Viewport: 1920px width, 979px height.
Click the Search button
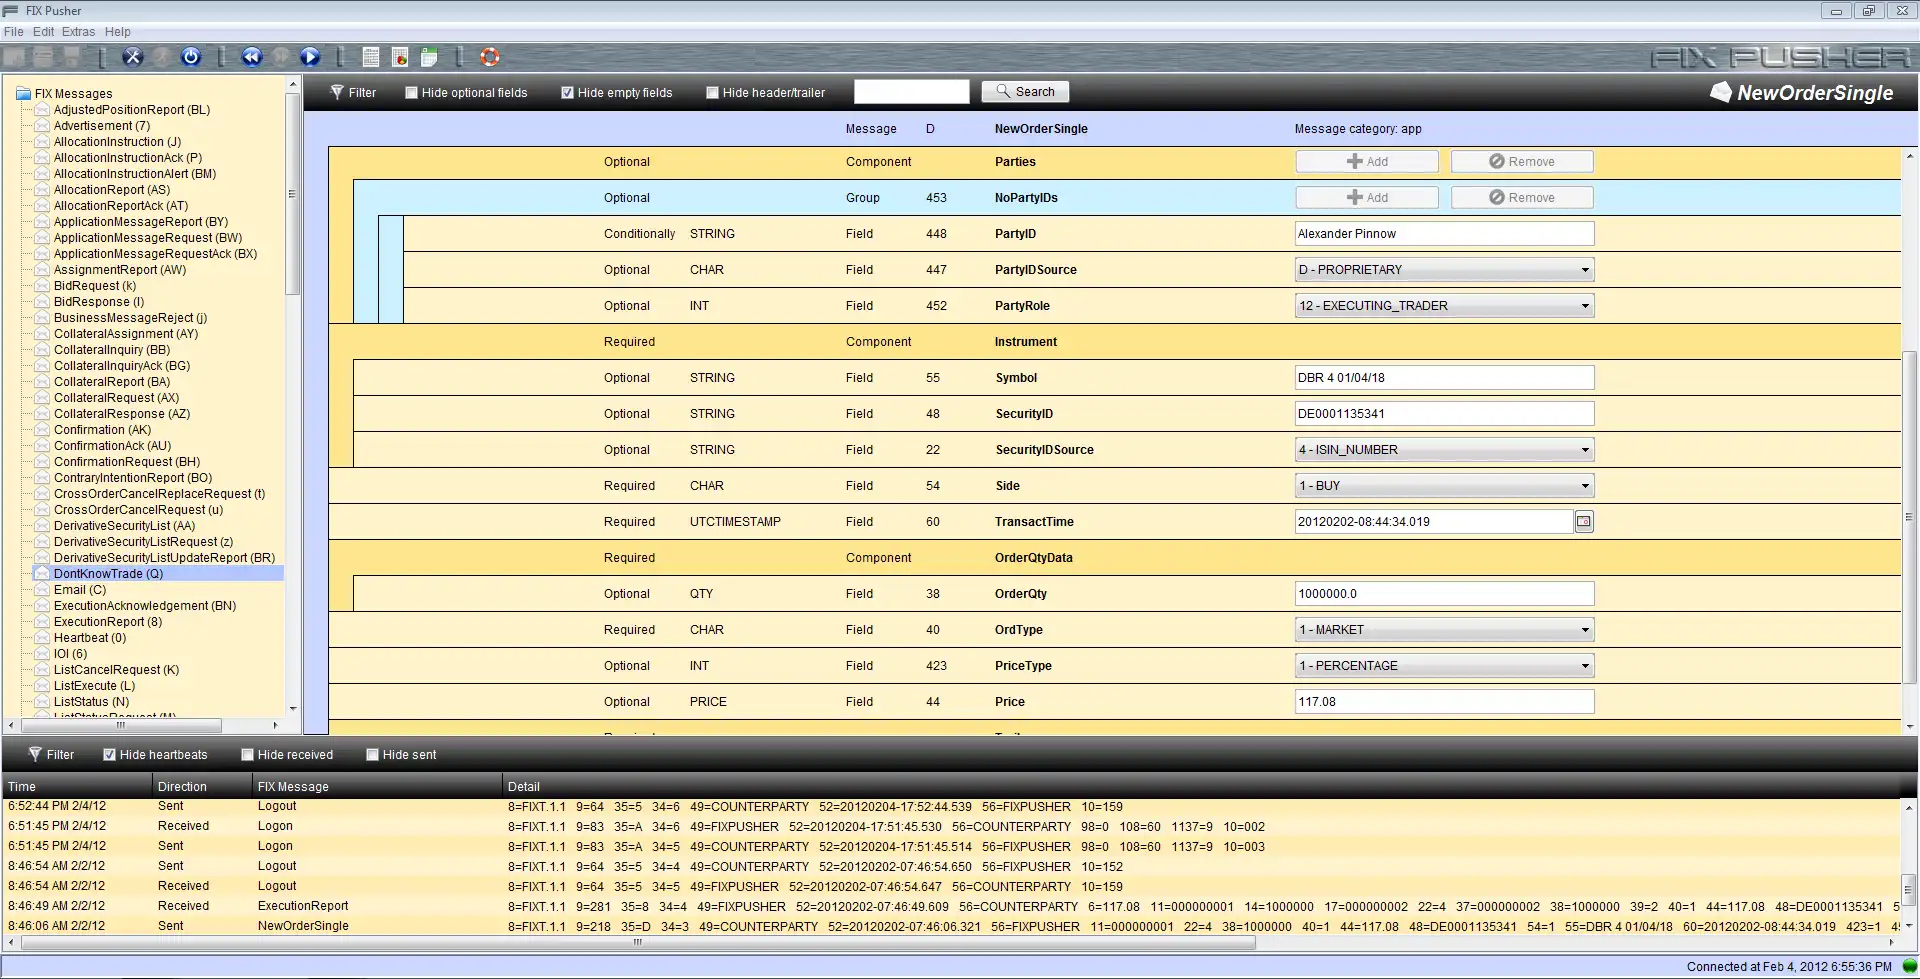pyautogui.click(x=1025, y=92)
